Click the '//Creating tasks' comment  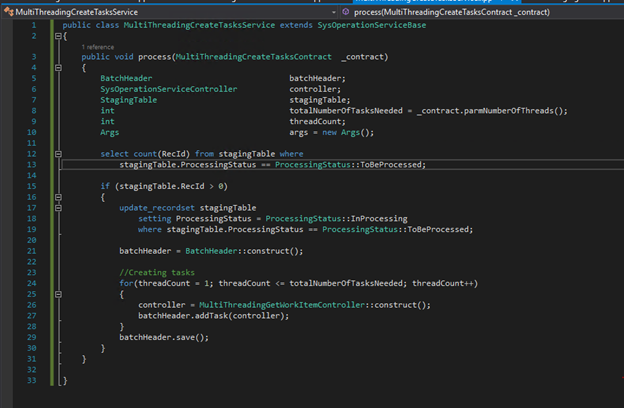click(155, 272)
